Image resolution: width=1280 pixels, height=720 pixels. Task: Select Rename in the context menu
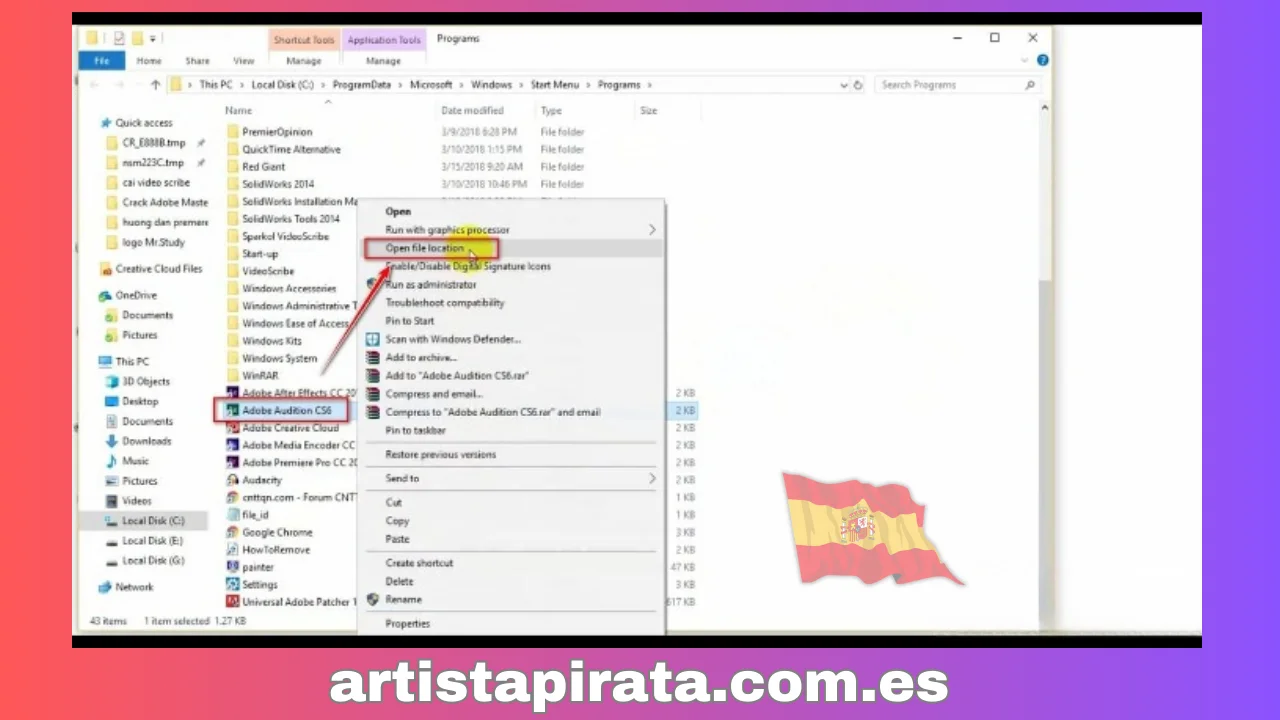click(x=404, y=599)
